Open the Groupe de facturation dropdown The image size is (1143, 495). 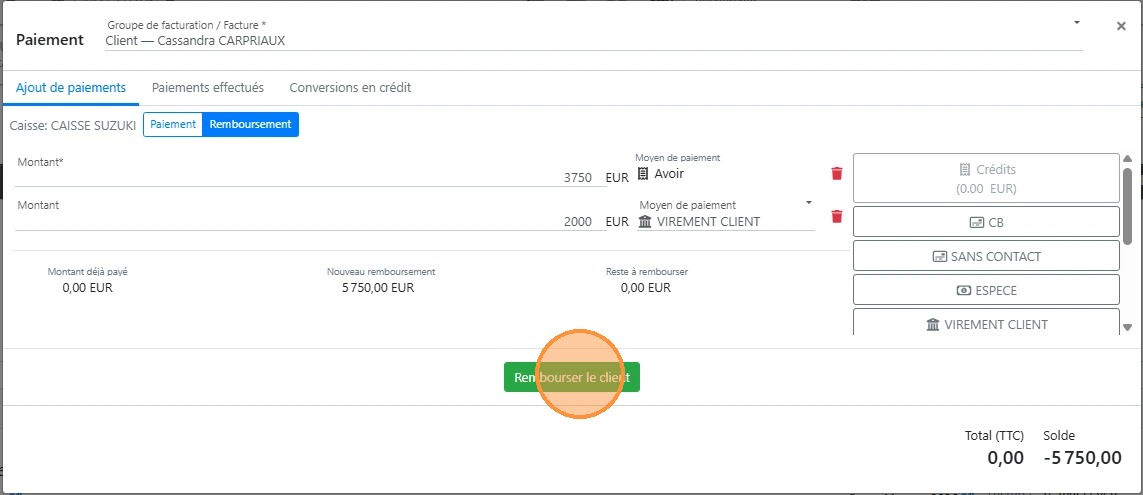pos(1077,22)
